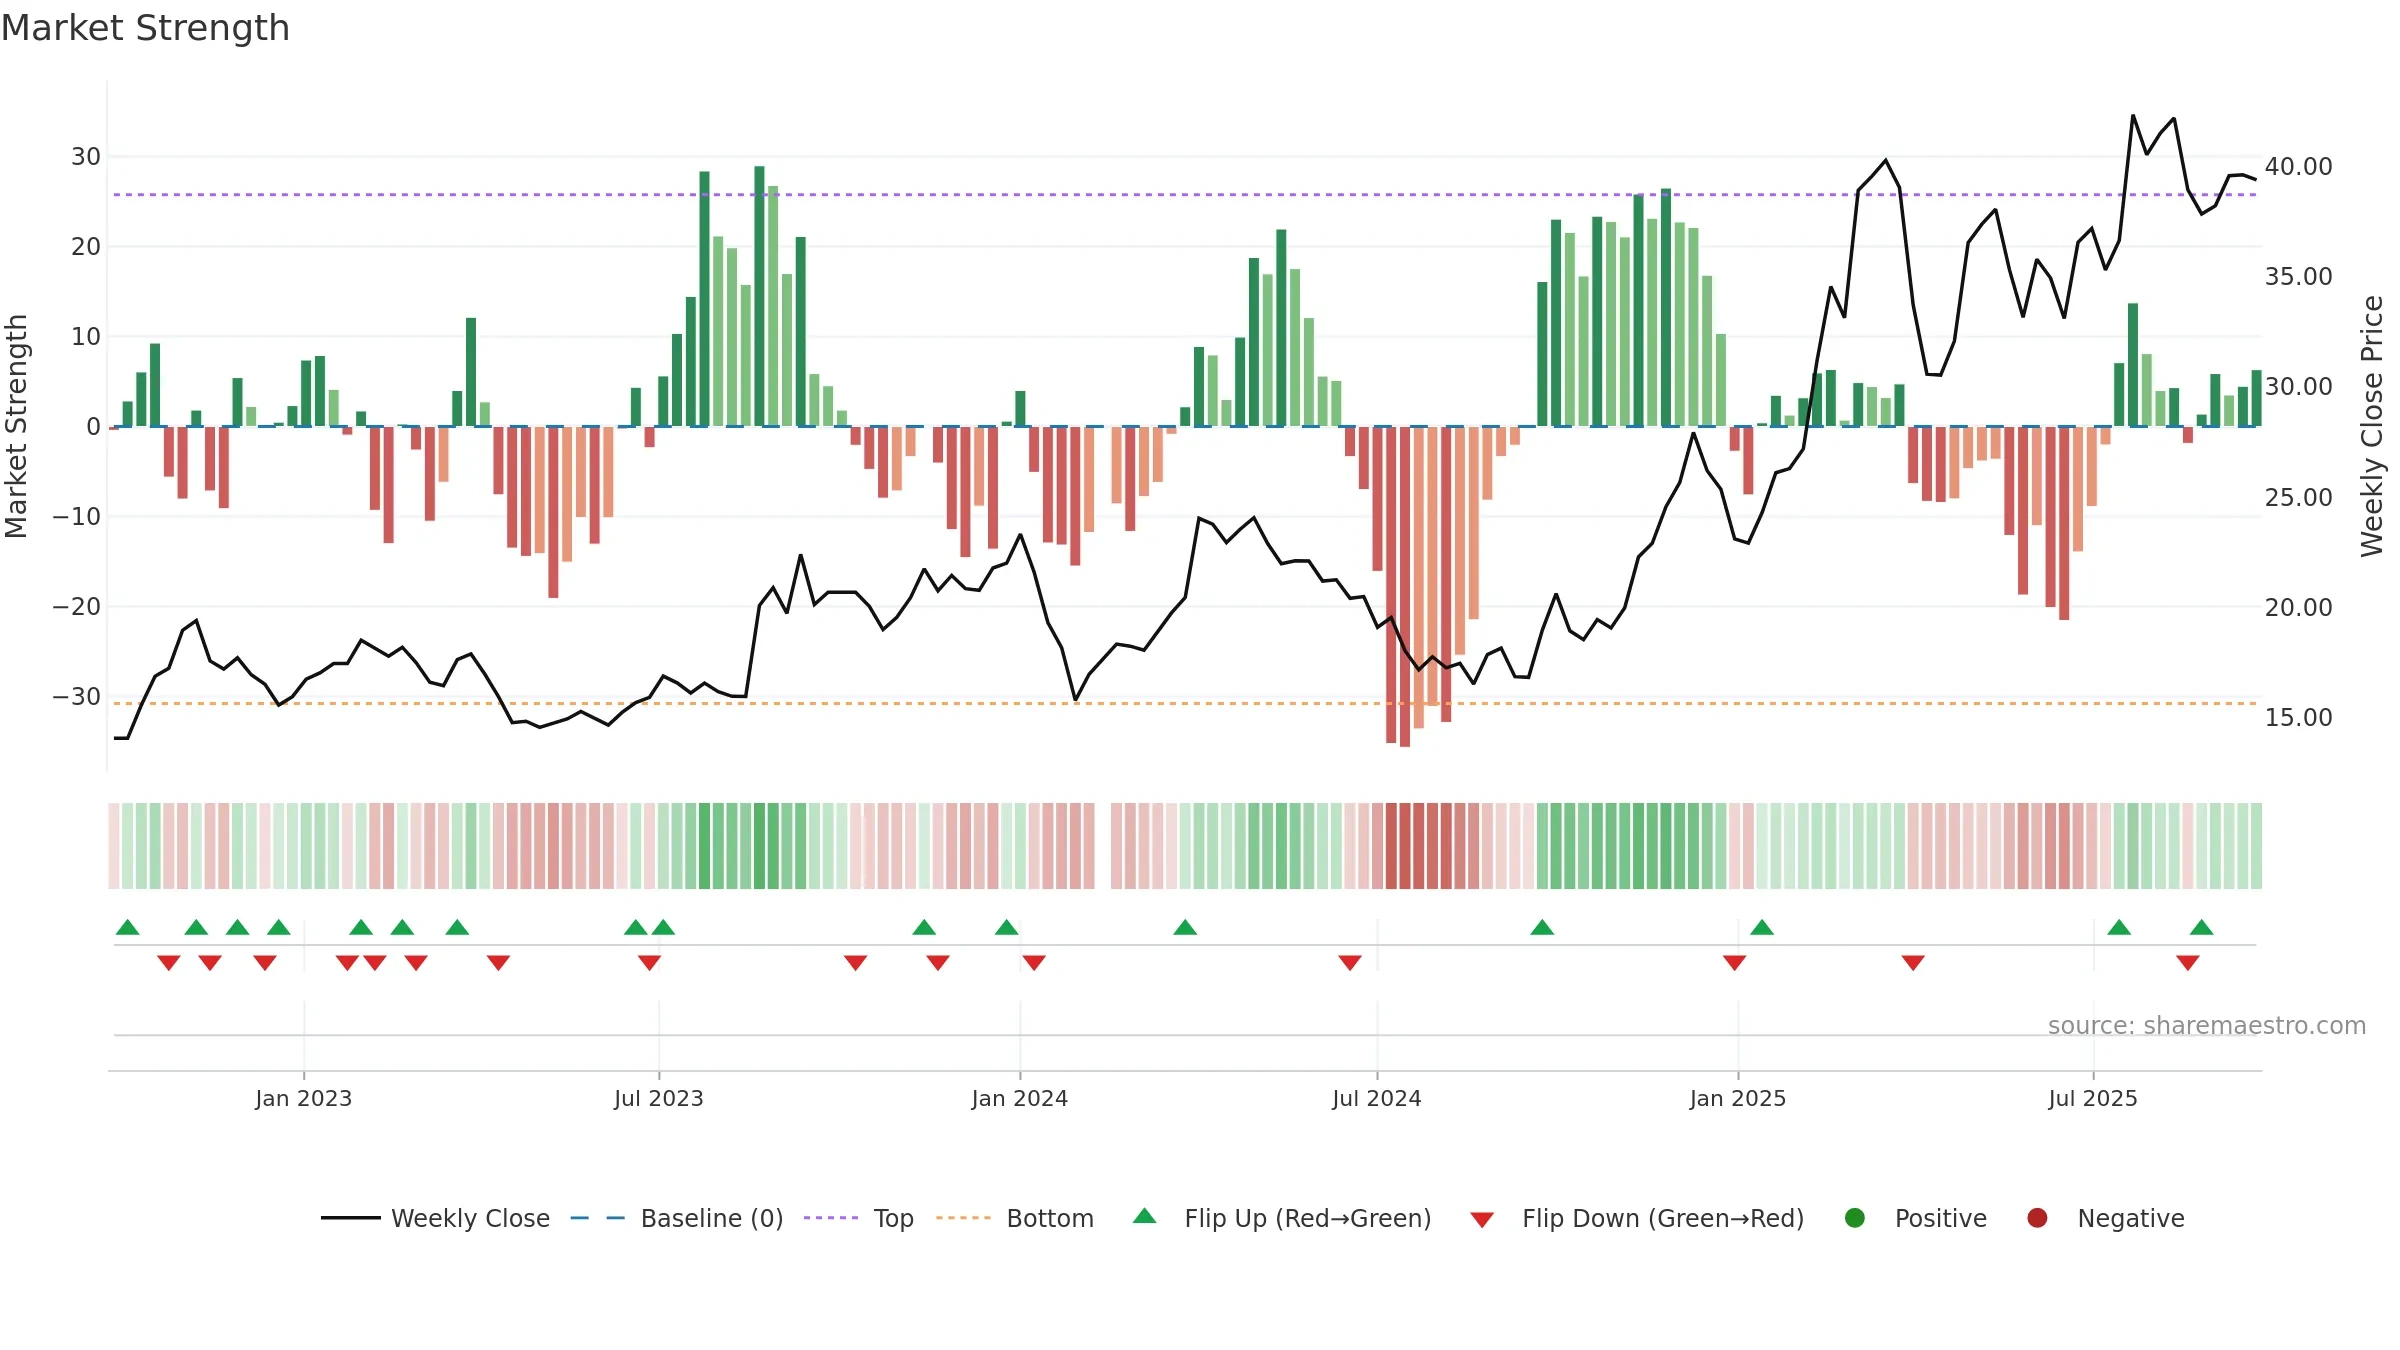Screen dimensions: 2400x1350
Task: Click the 35.00 price axis value
Action: pos(2299,276)
